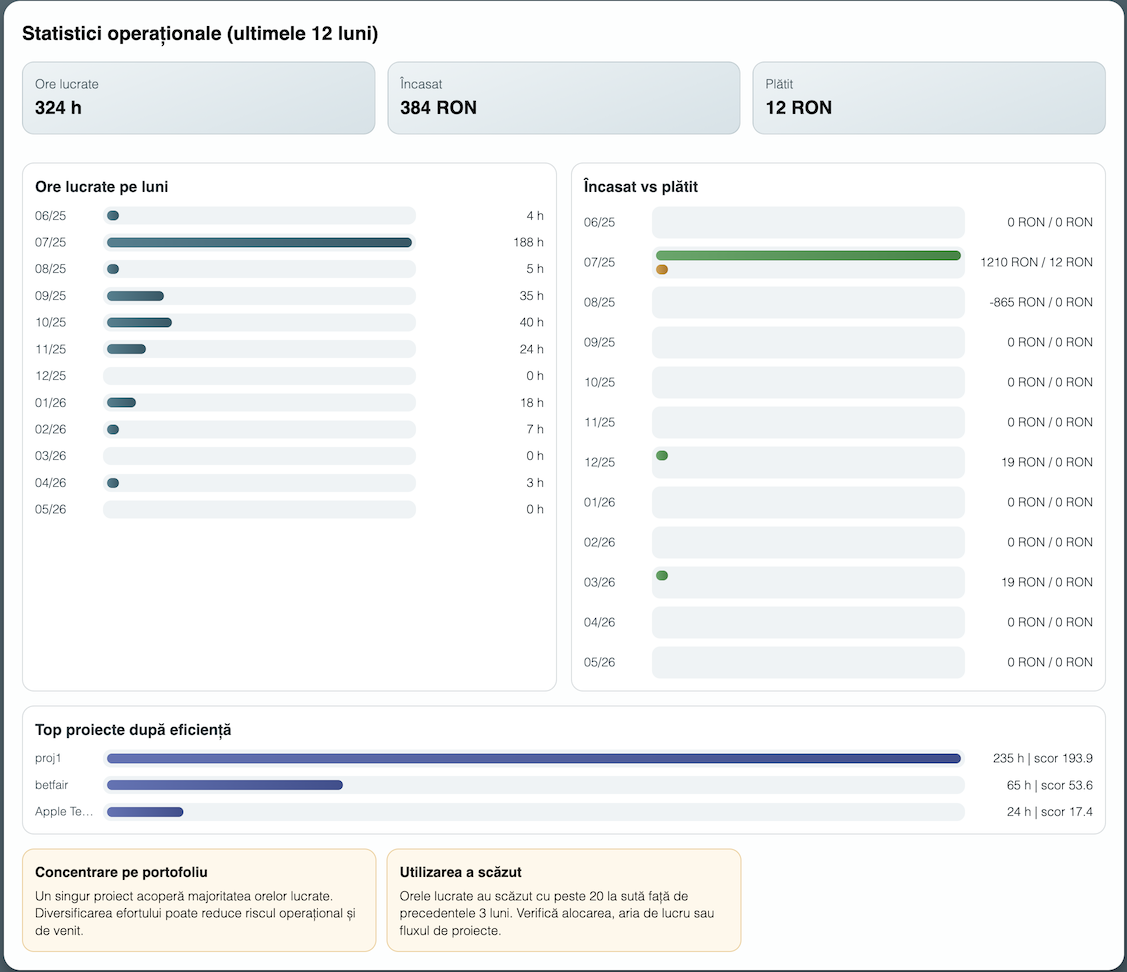
Task: Click the orange paid dot for 07/25
Action: point(662,270)
